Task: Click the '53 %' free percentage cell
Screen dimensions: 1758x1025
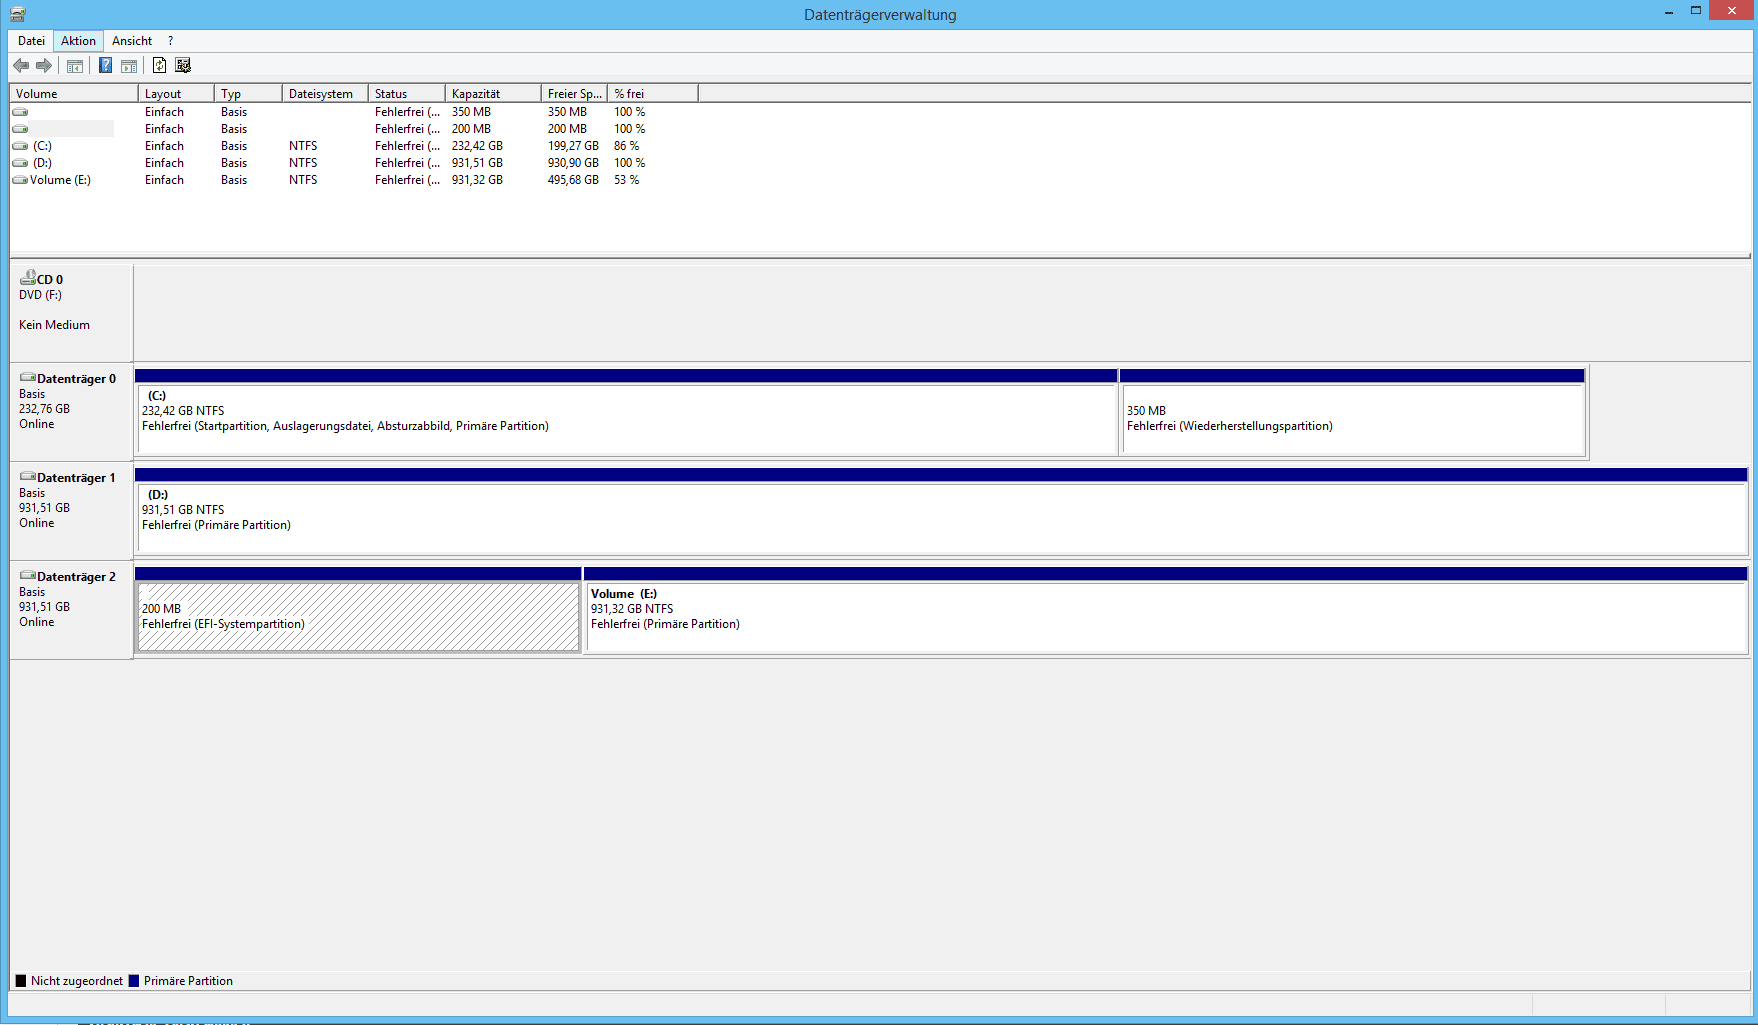Action: tap(626, 180)
